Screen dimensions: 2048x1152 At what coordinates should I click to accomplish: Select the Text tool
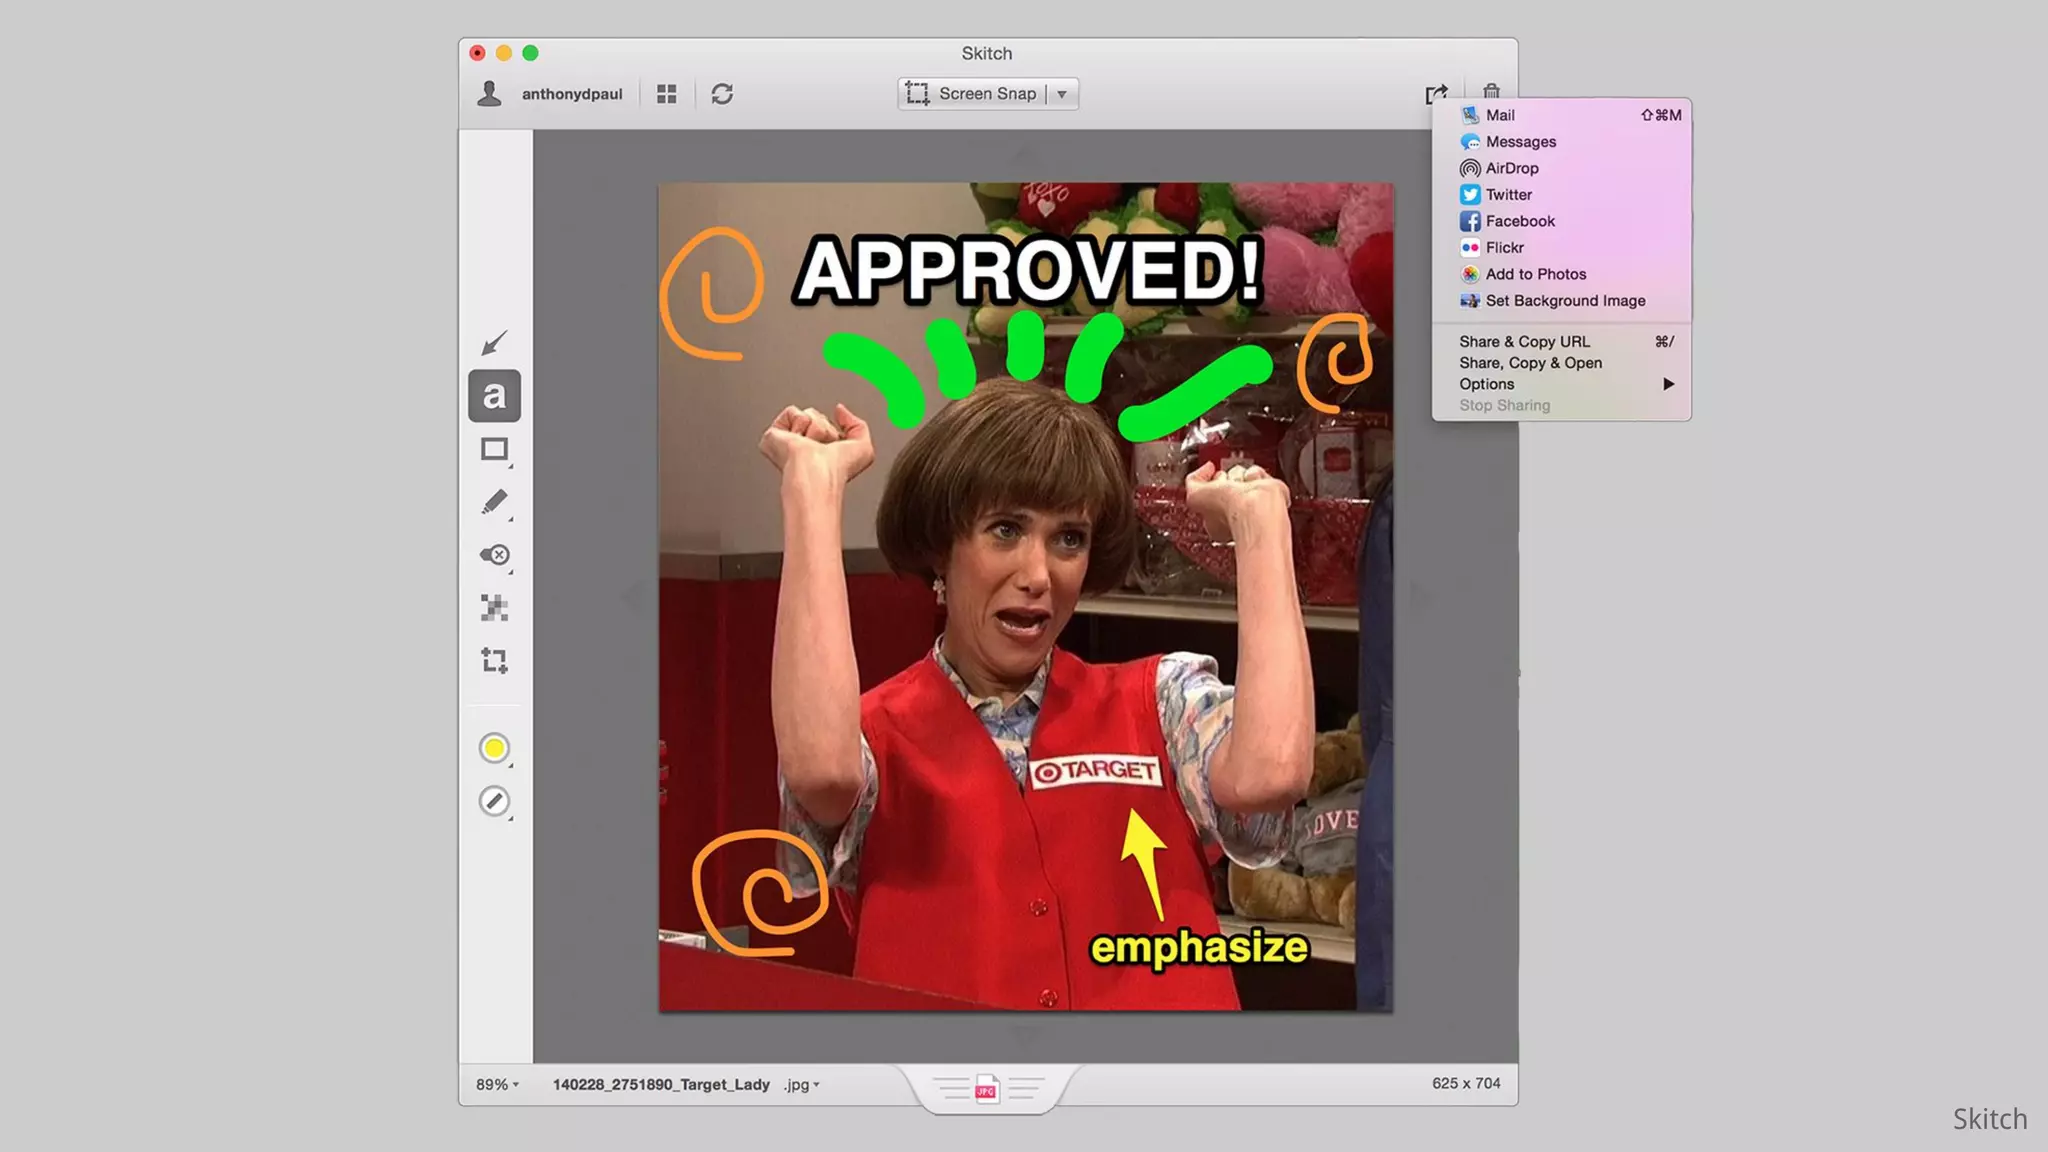tap(494, 396)
